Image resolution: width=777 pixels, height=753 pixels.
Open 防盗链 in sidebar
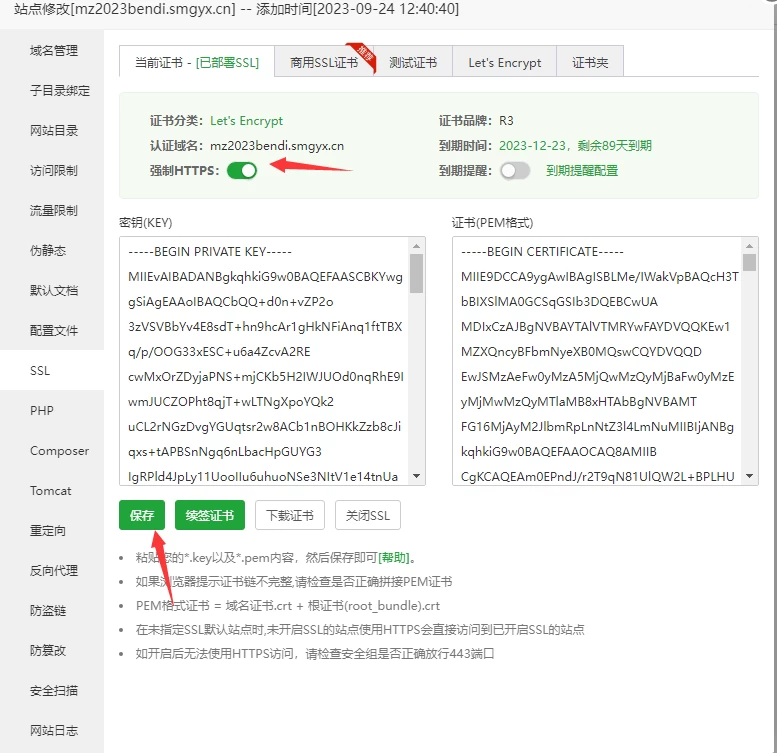pyautogui.click(x=48, y=611)
